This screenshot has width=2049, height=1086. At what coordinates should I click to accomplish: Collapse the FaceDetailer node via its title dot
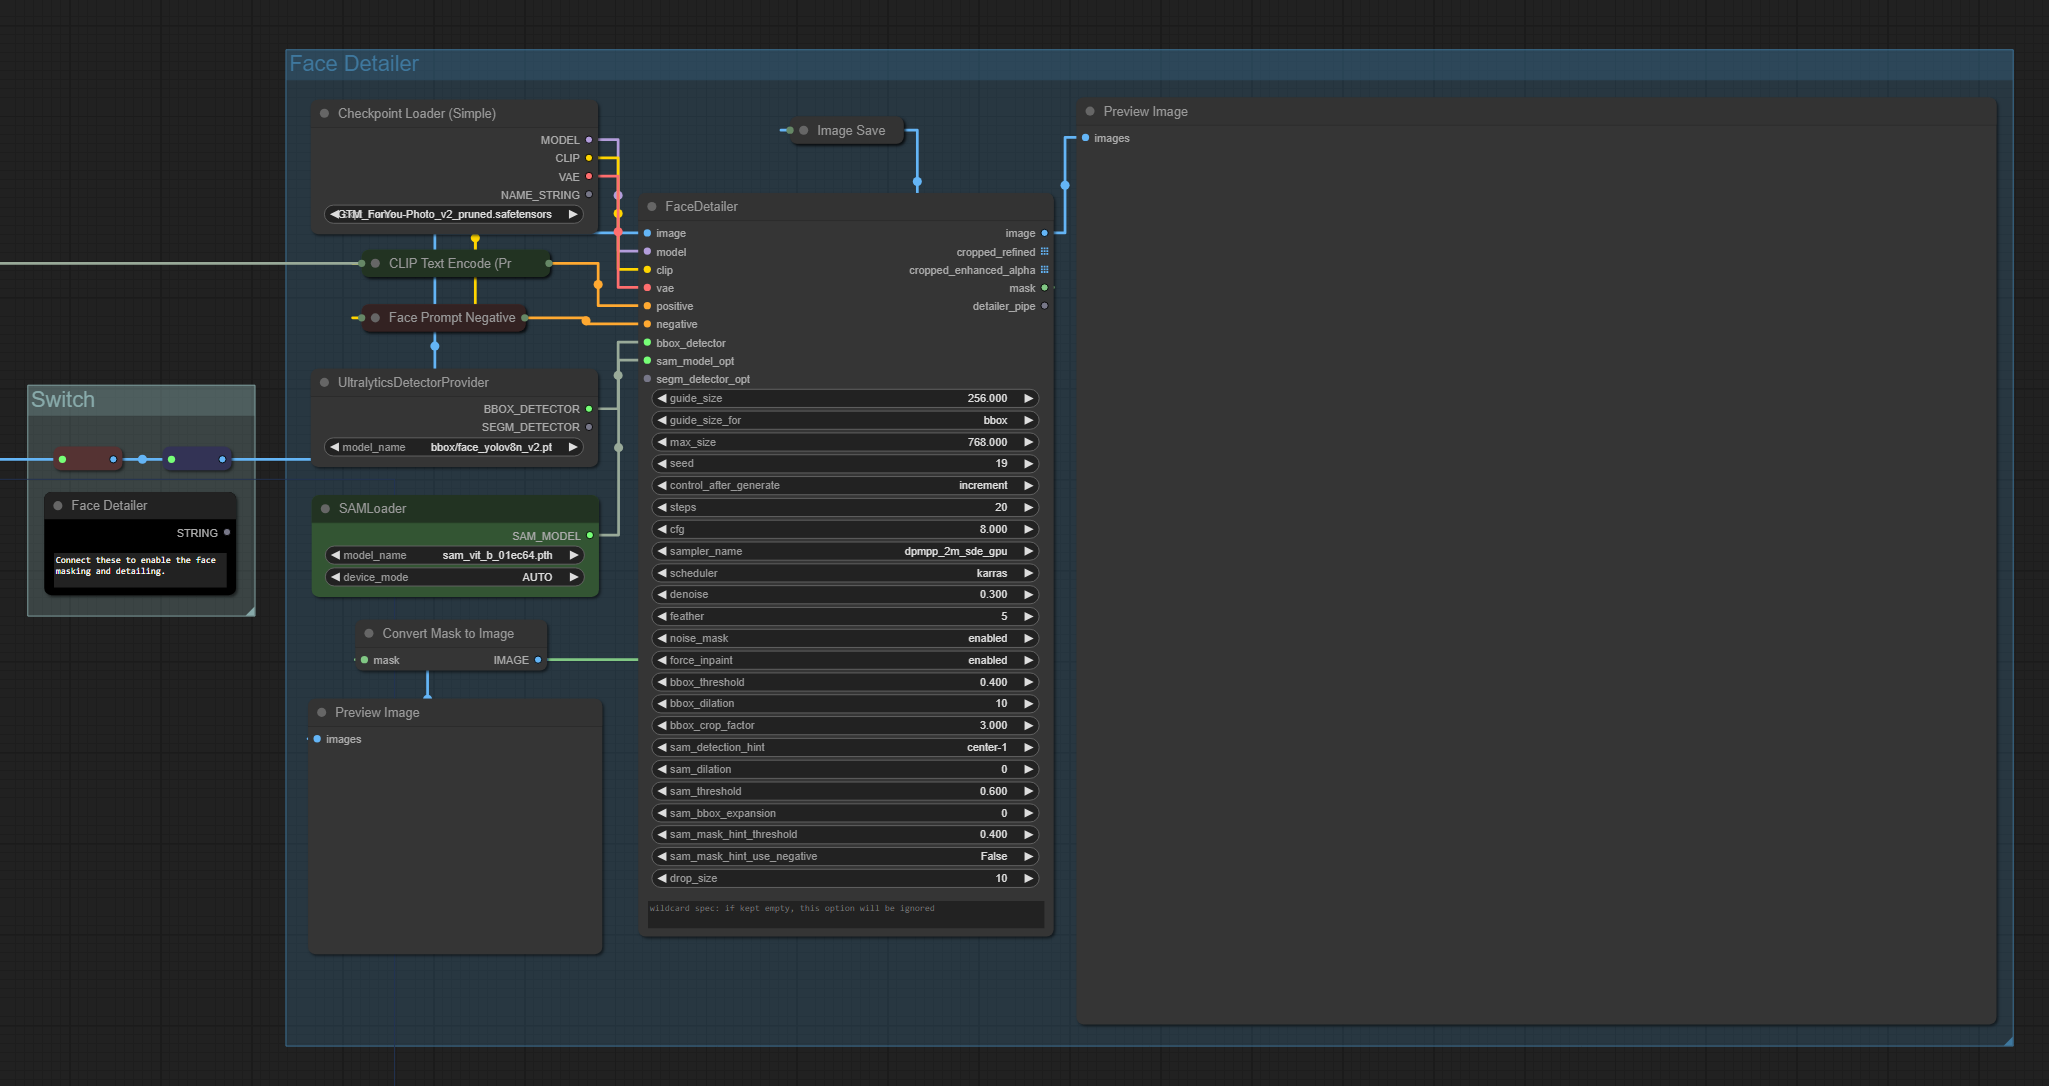650,206
